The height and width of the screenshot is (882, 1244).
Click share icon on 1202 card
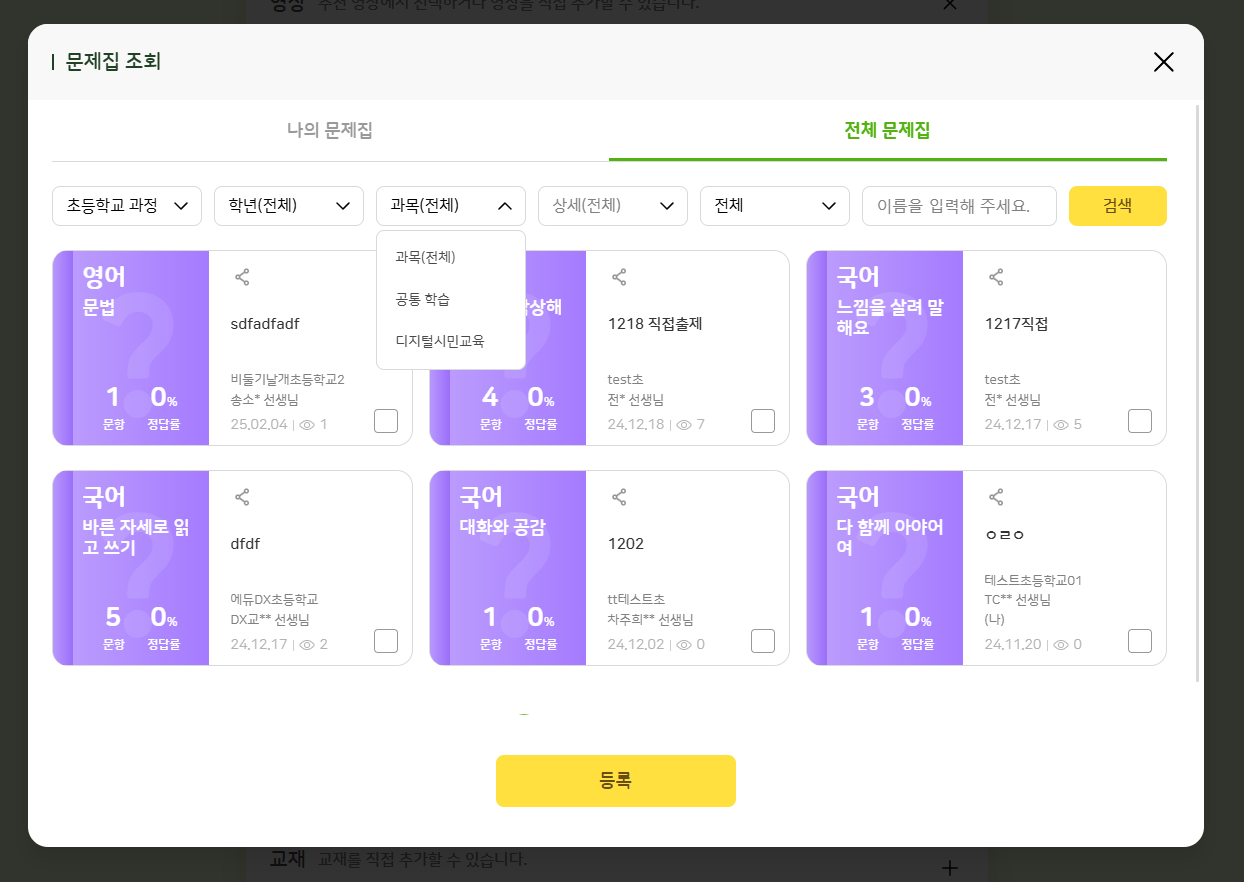619,497
